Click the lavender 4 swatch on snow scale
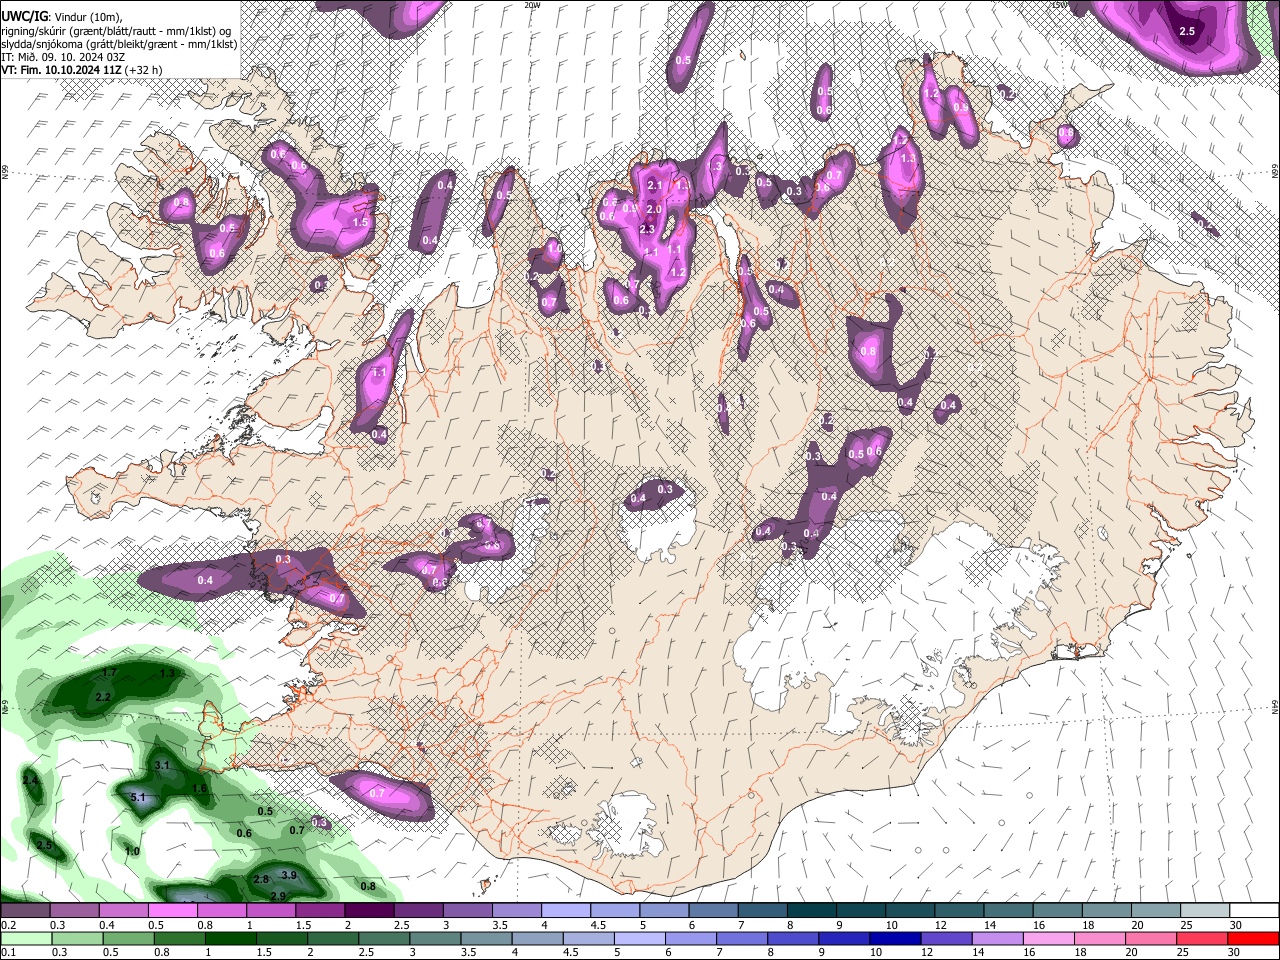 pos(565,911)
